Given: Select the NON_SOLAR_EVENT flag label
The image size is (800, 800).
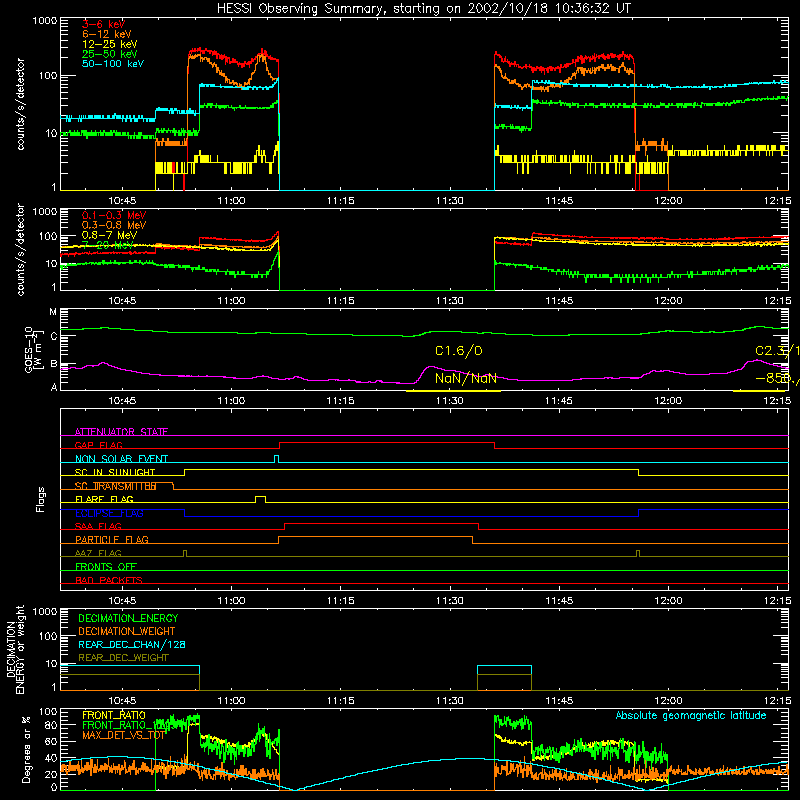Looking at the screenshot, I should pos(121,459).
